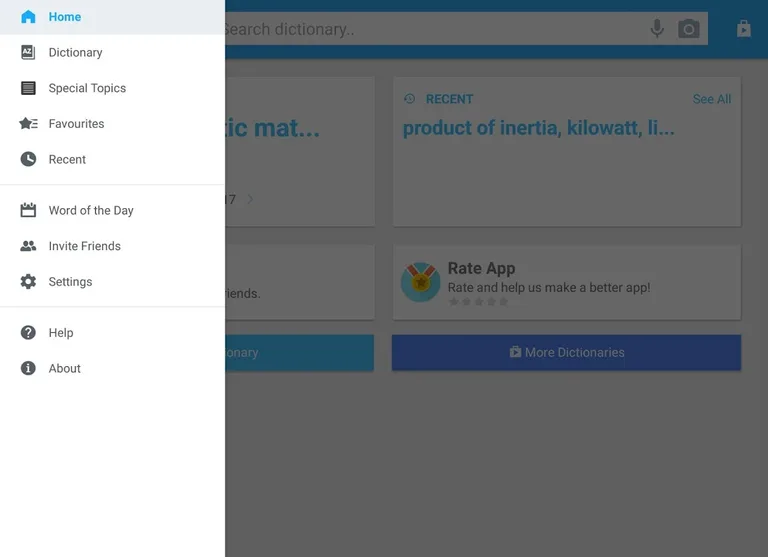Click the Favourites star icon

tap(28, 124)
